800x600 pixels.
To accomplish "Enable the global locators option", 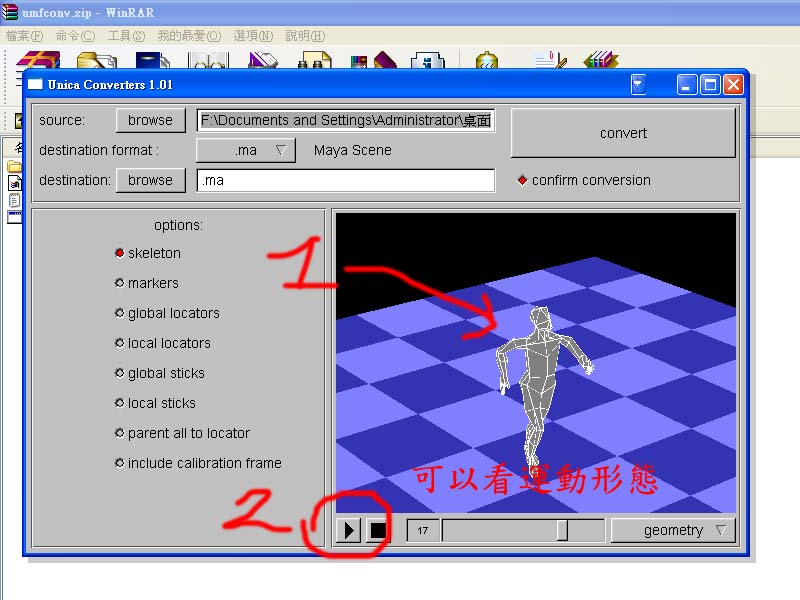I will point(167,313).
